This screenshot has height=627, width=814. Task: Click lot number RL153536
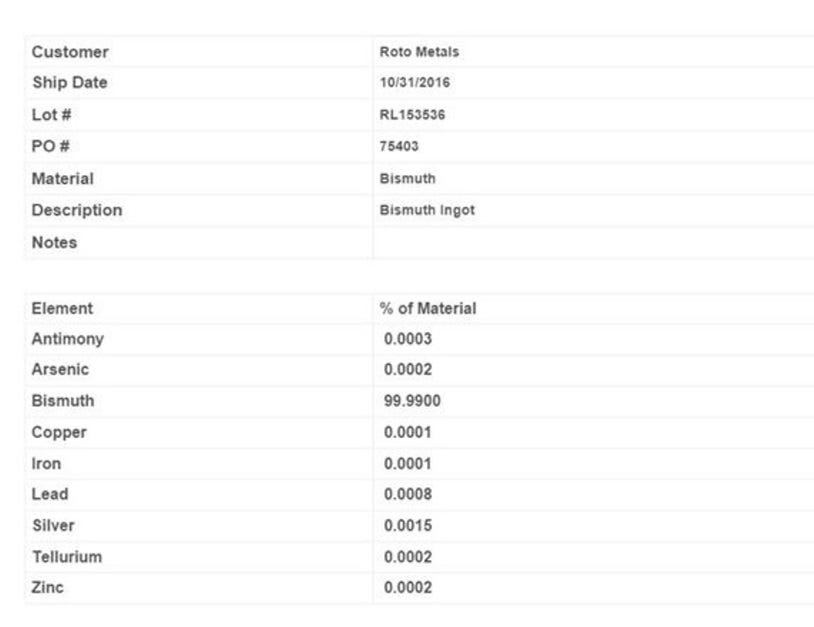tap(412, 115)
